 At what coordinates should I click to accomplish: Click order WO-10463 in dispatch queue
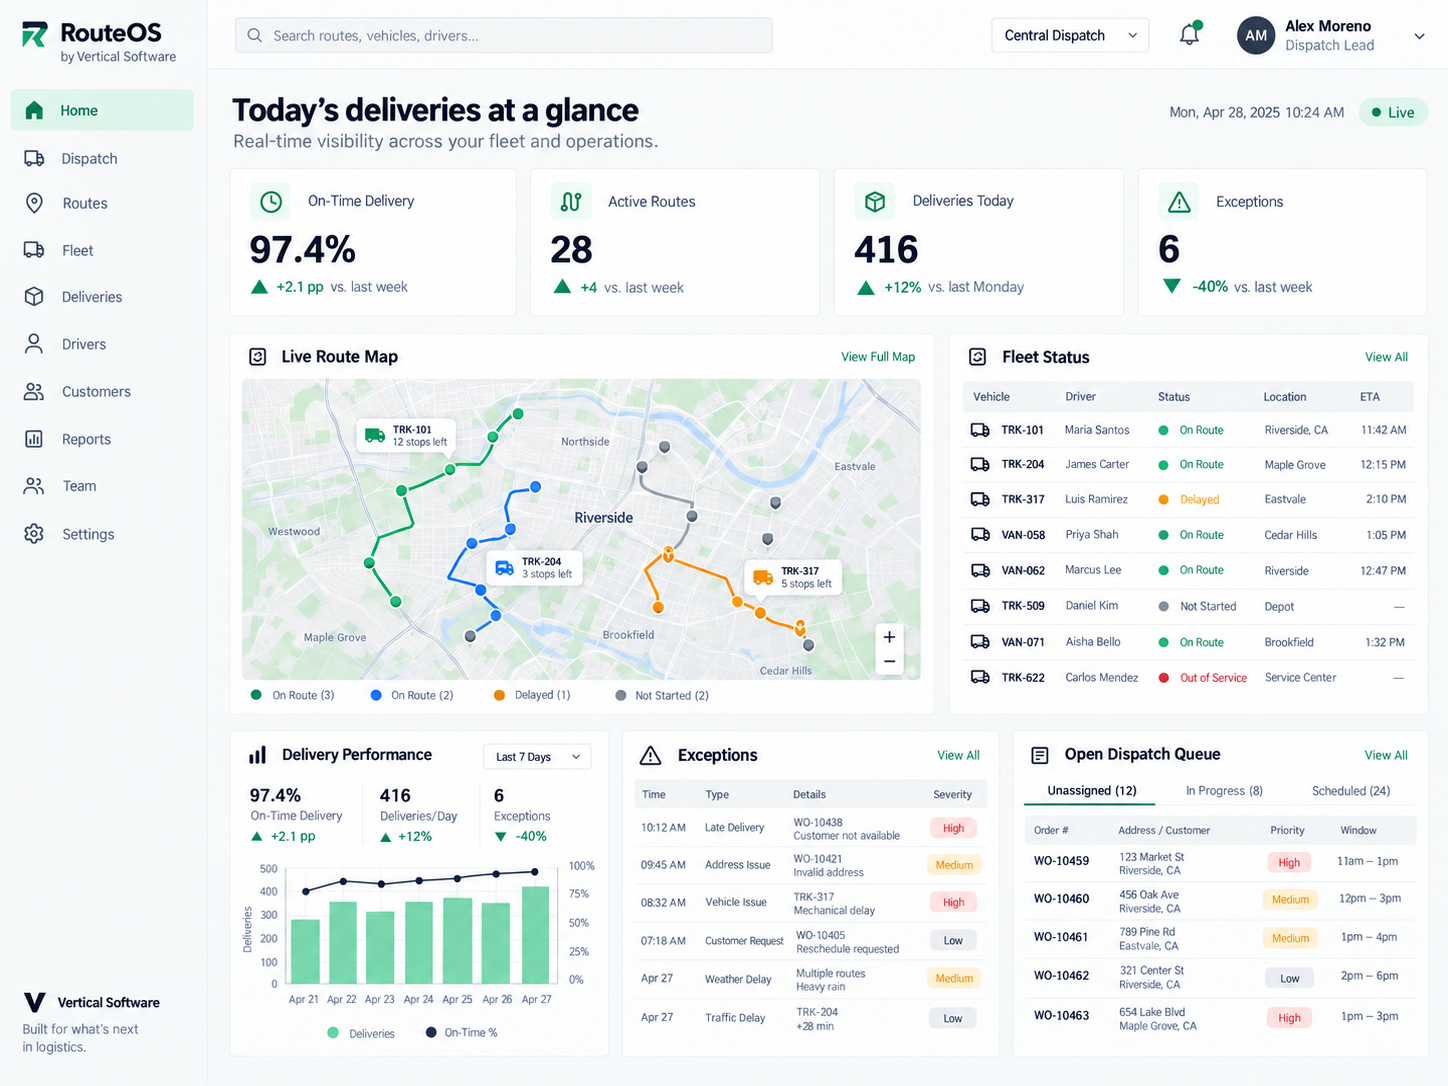(x=1061, y=1016)
